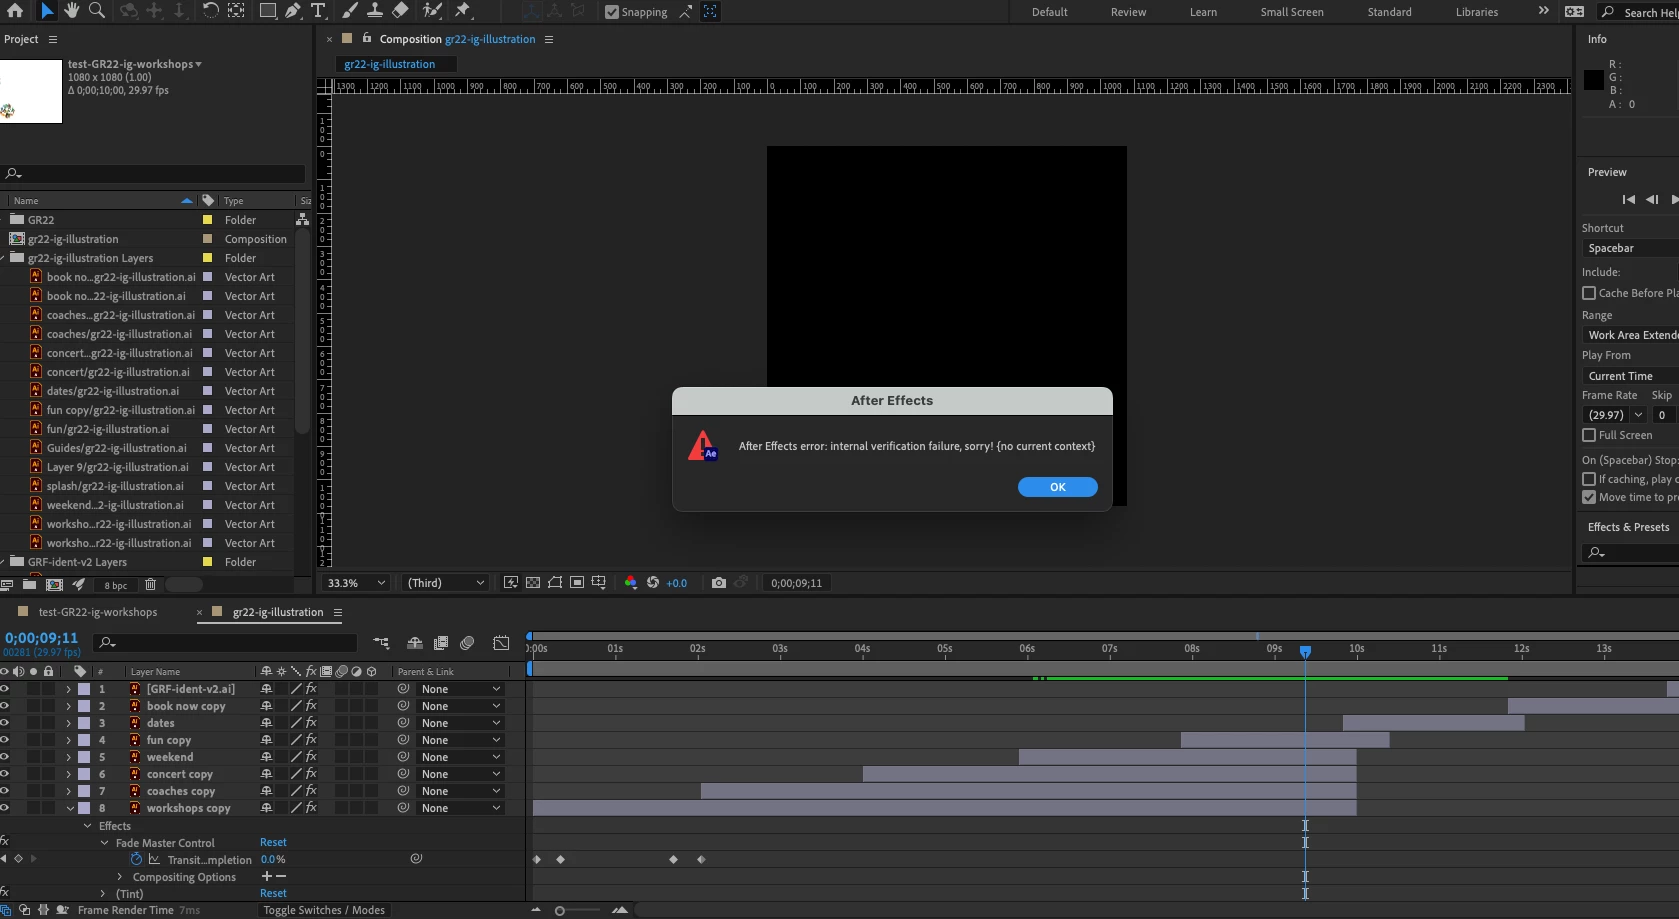
Task: Select the Rectangle shape tool
Action: pos(268,11)
